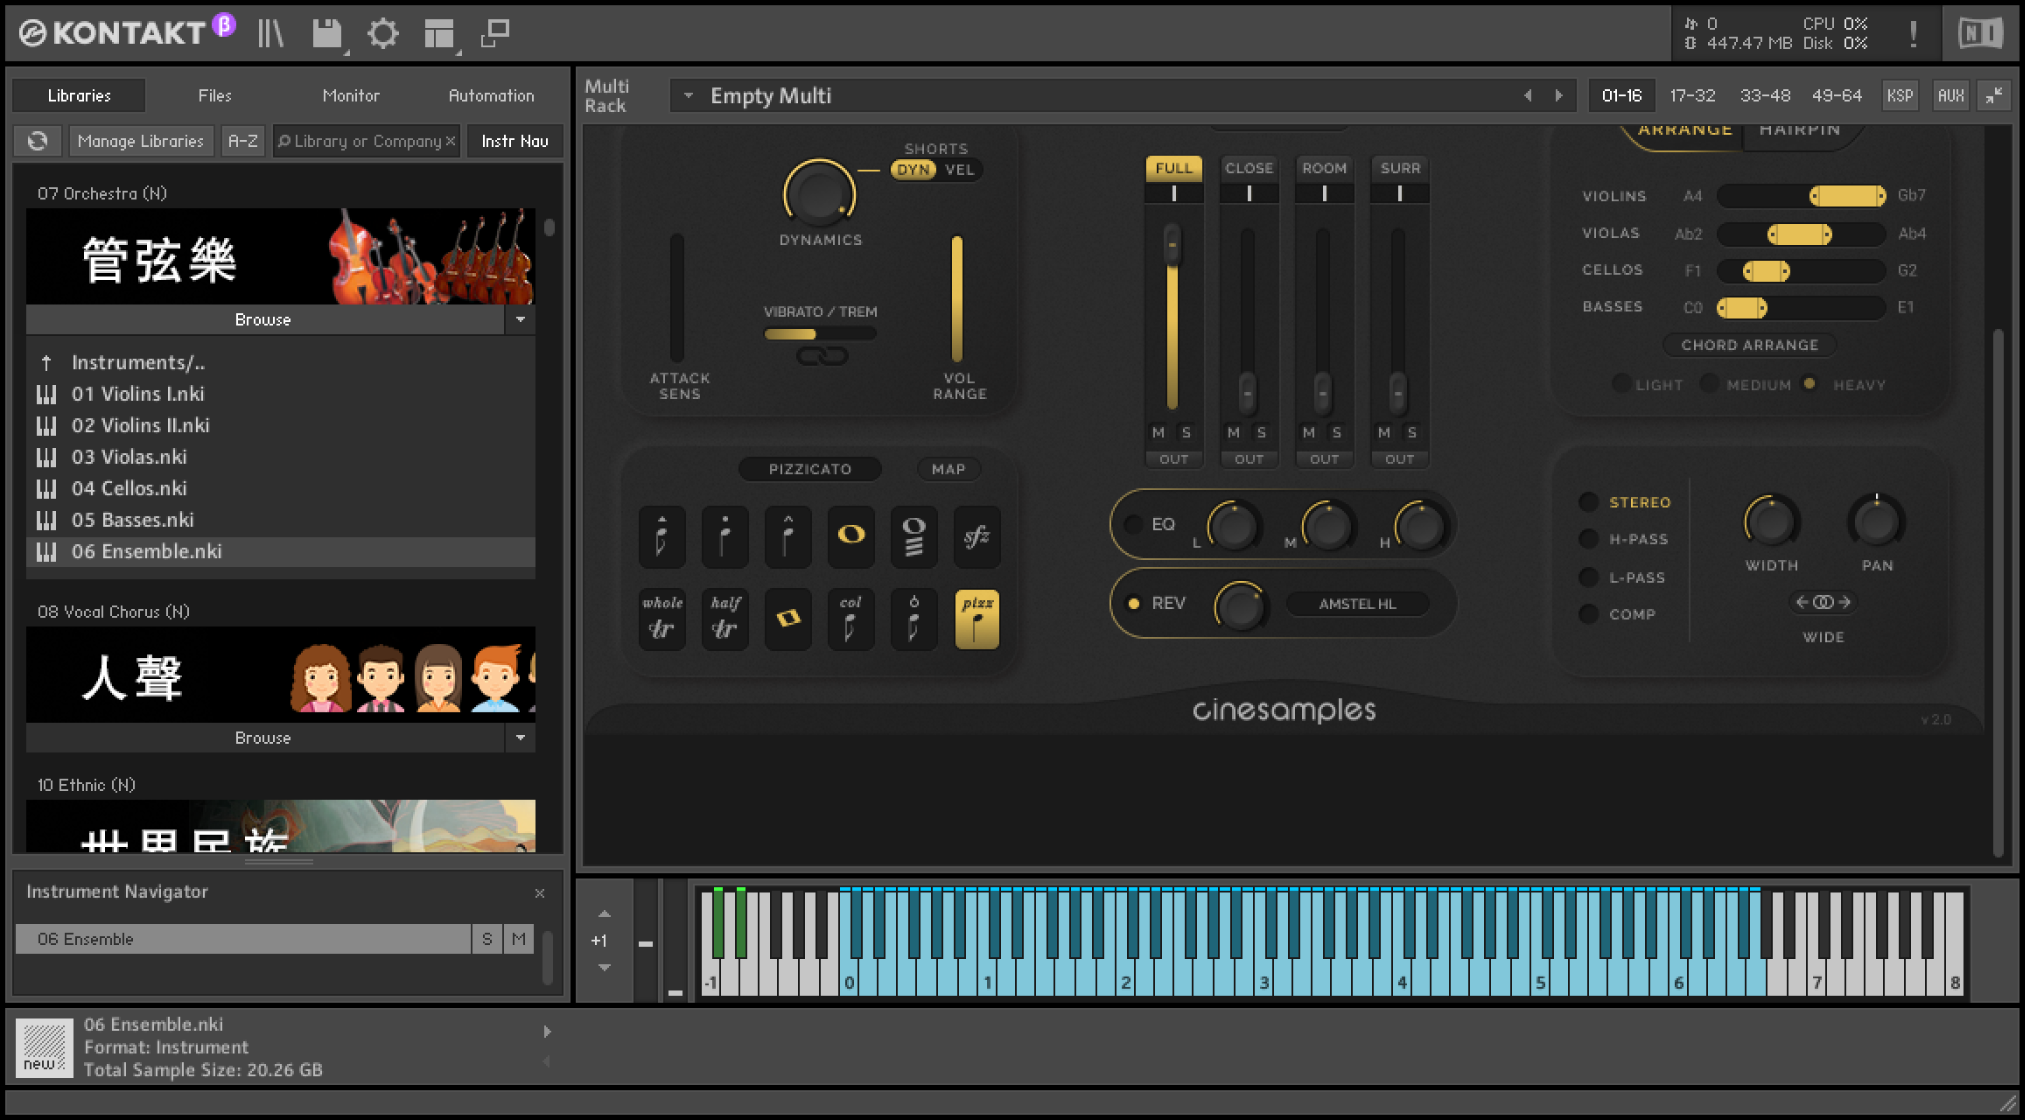Open the AMSTEL HL reverb selector
The image size is (2025, 1120).
[x=1357, y=603]
